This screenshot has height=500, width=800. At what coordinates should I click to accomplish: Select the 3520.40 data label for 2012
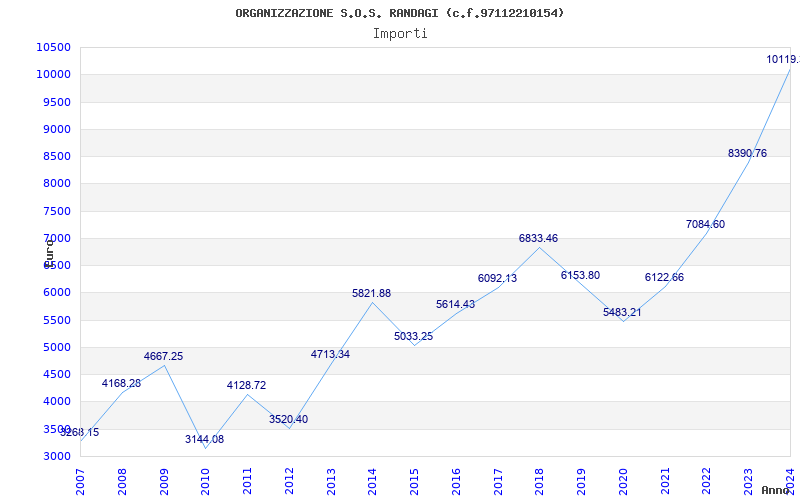click(x=288, y=419)
